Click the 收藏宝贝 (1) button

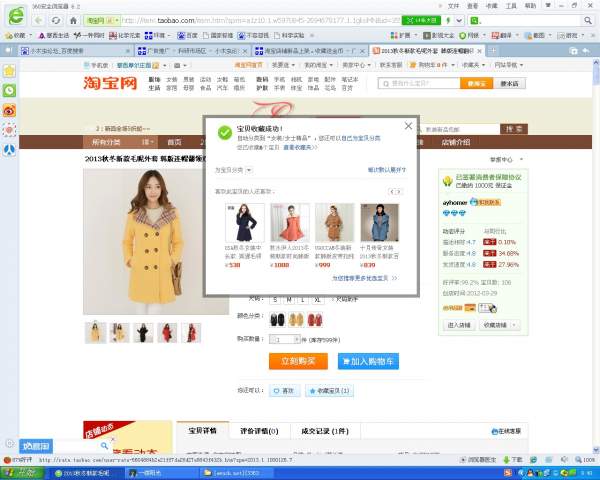click(x=329, y=391)
